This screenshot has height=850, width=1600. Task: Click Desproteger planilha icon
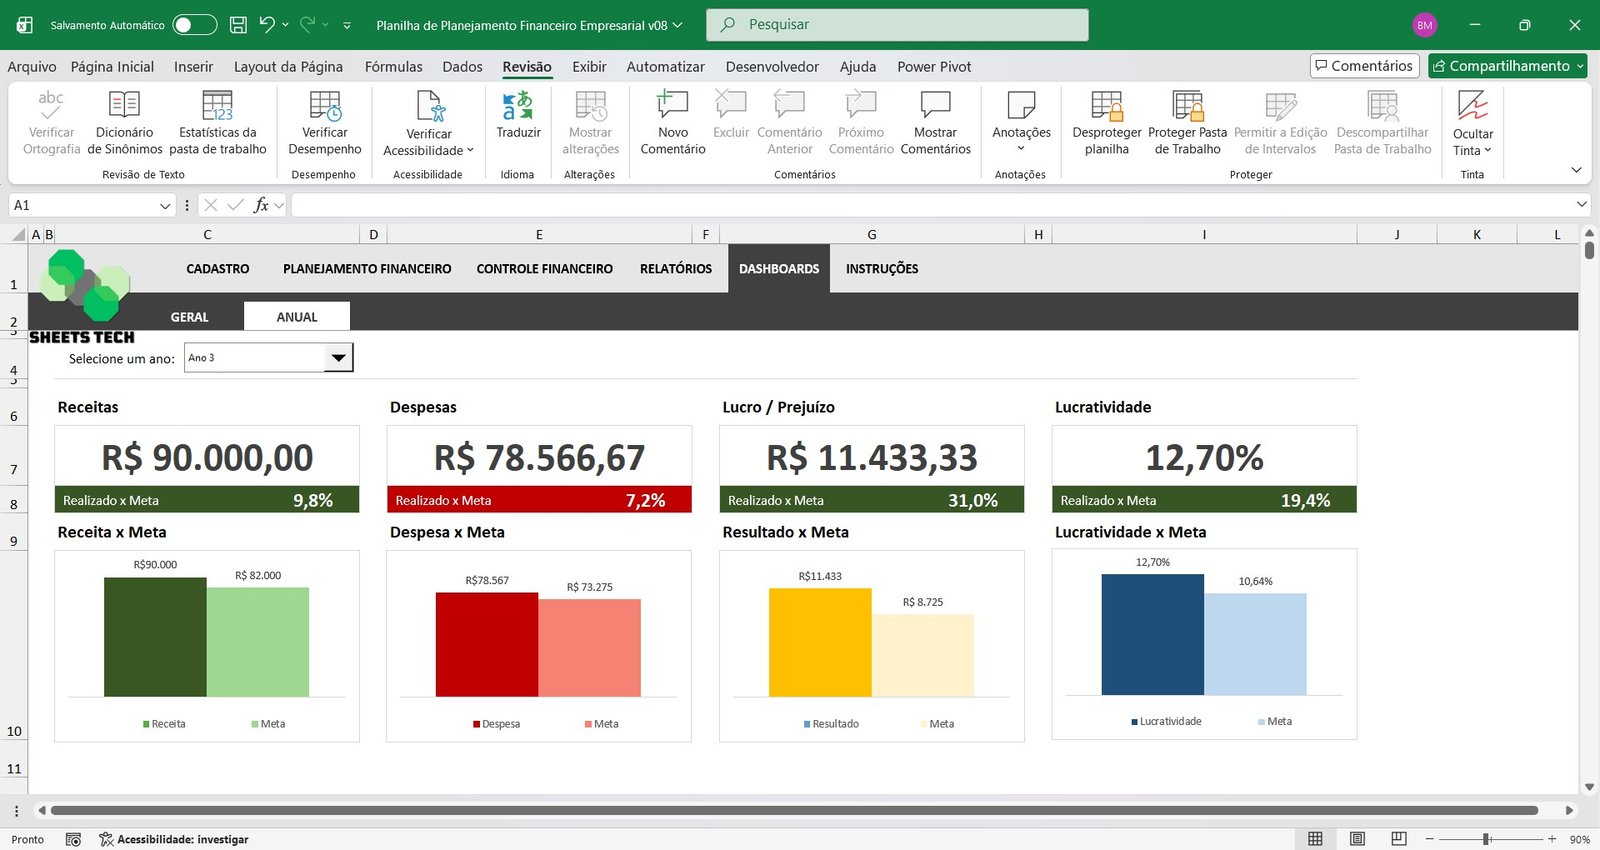1106,106
